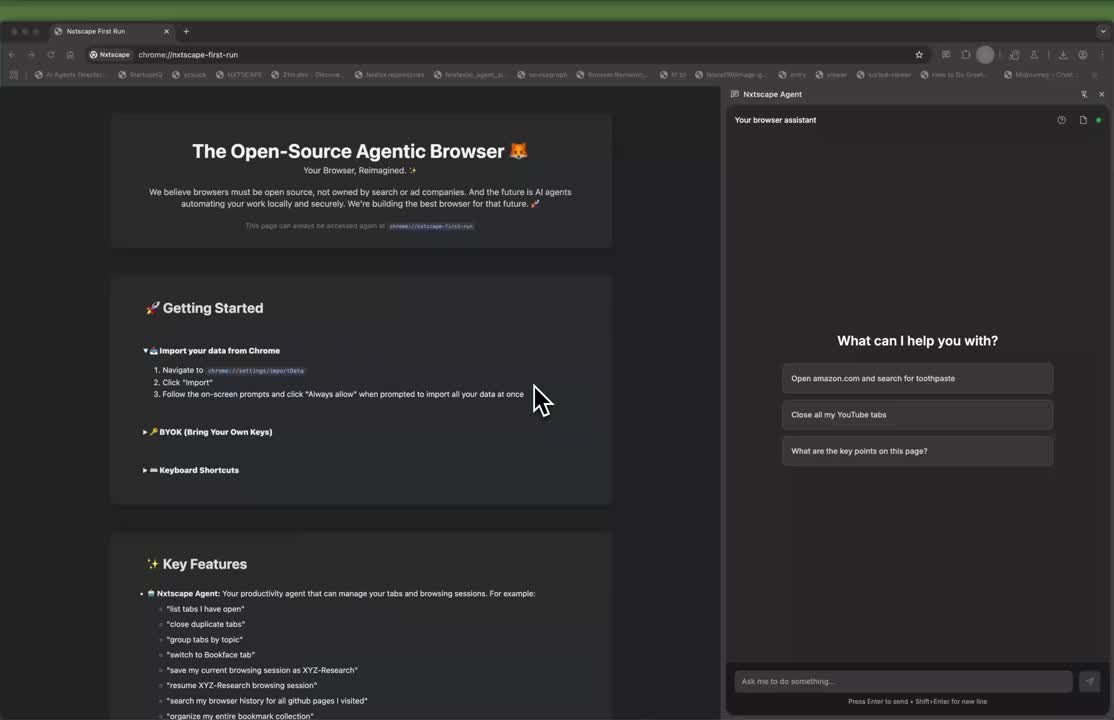Open the user profile icon

[x=1083, y=55]
